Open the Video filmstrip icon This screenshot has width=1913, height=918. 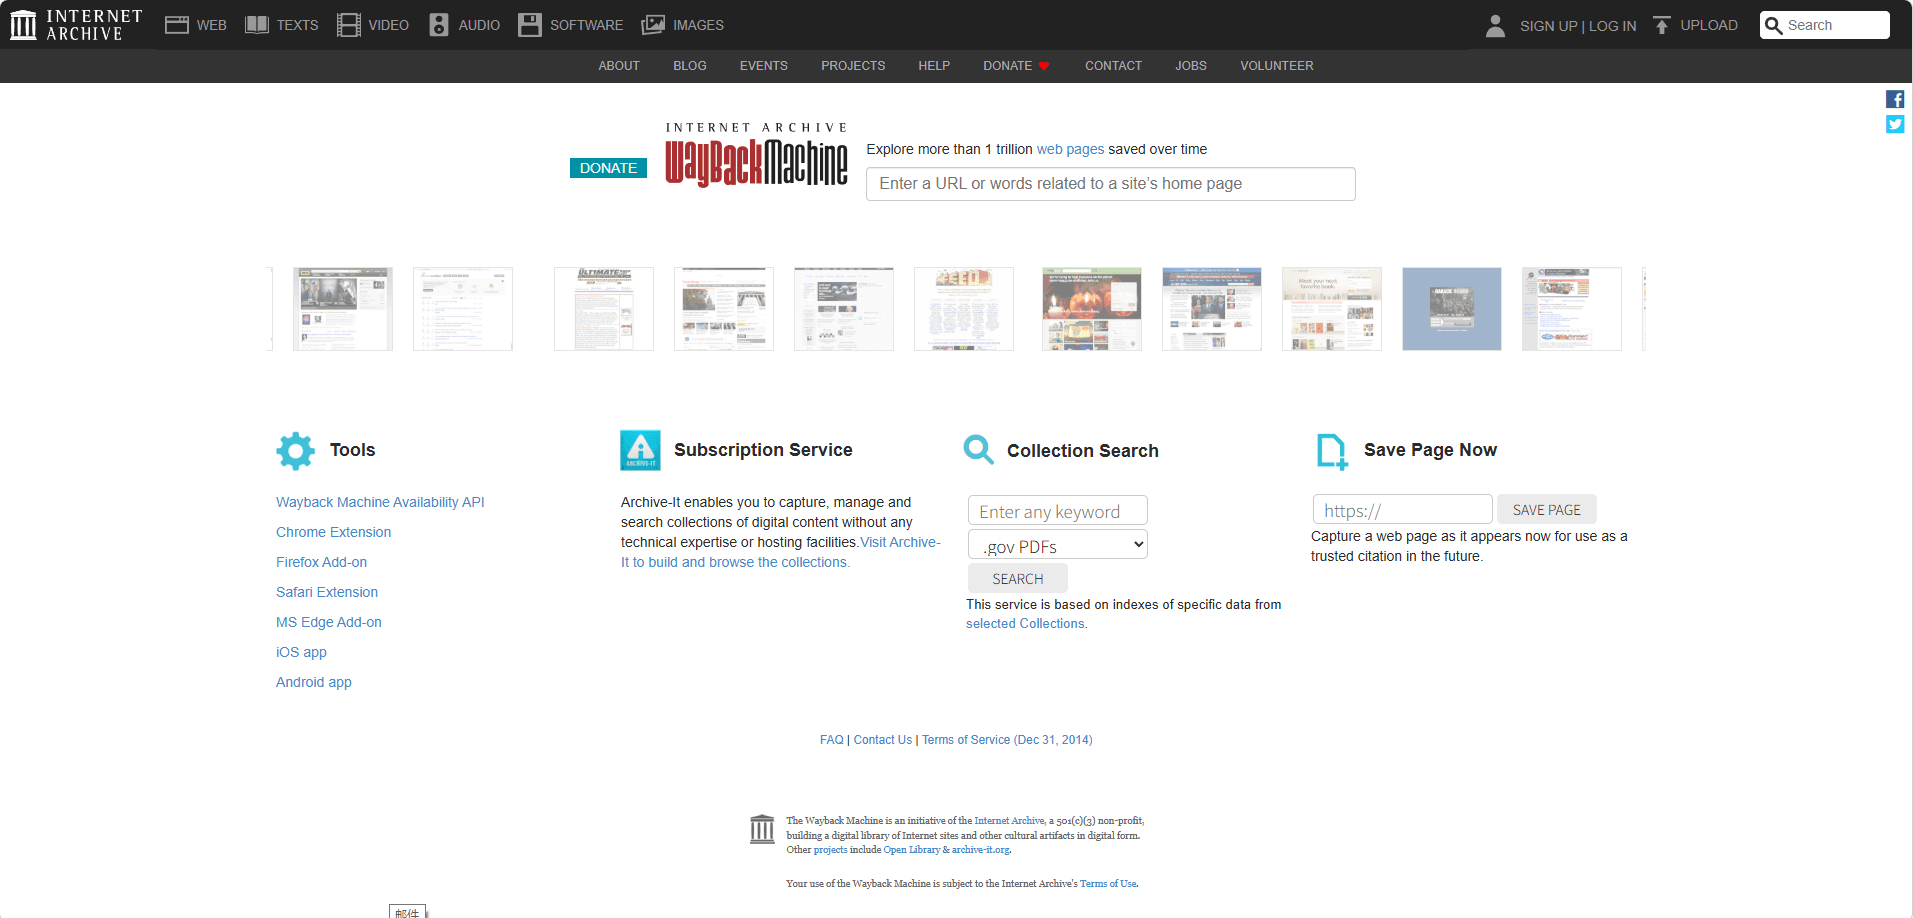(x=349, y=25)
